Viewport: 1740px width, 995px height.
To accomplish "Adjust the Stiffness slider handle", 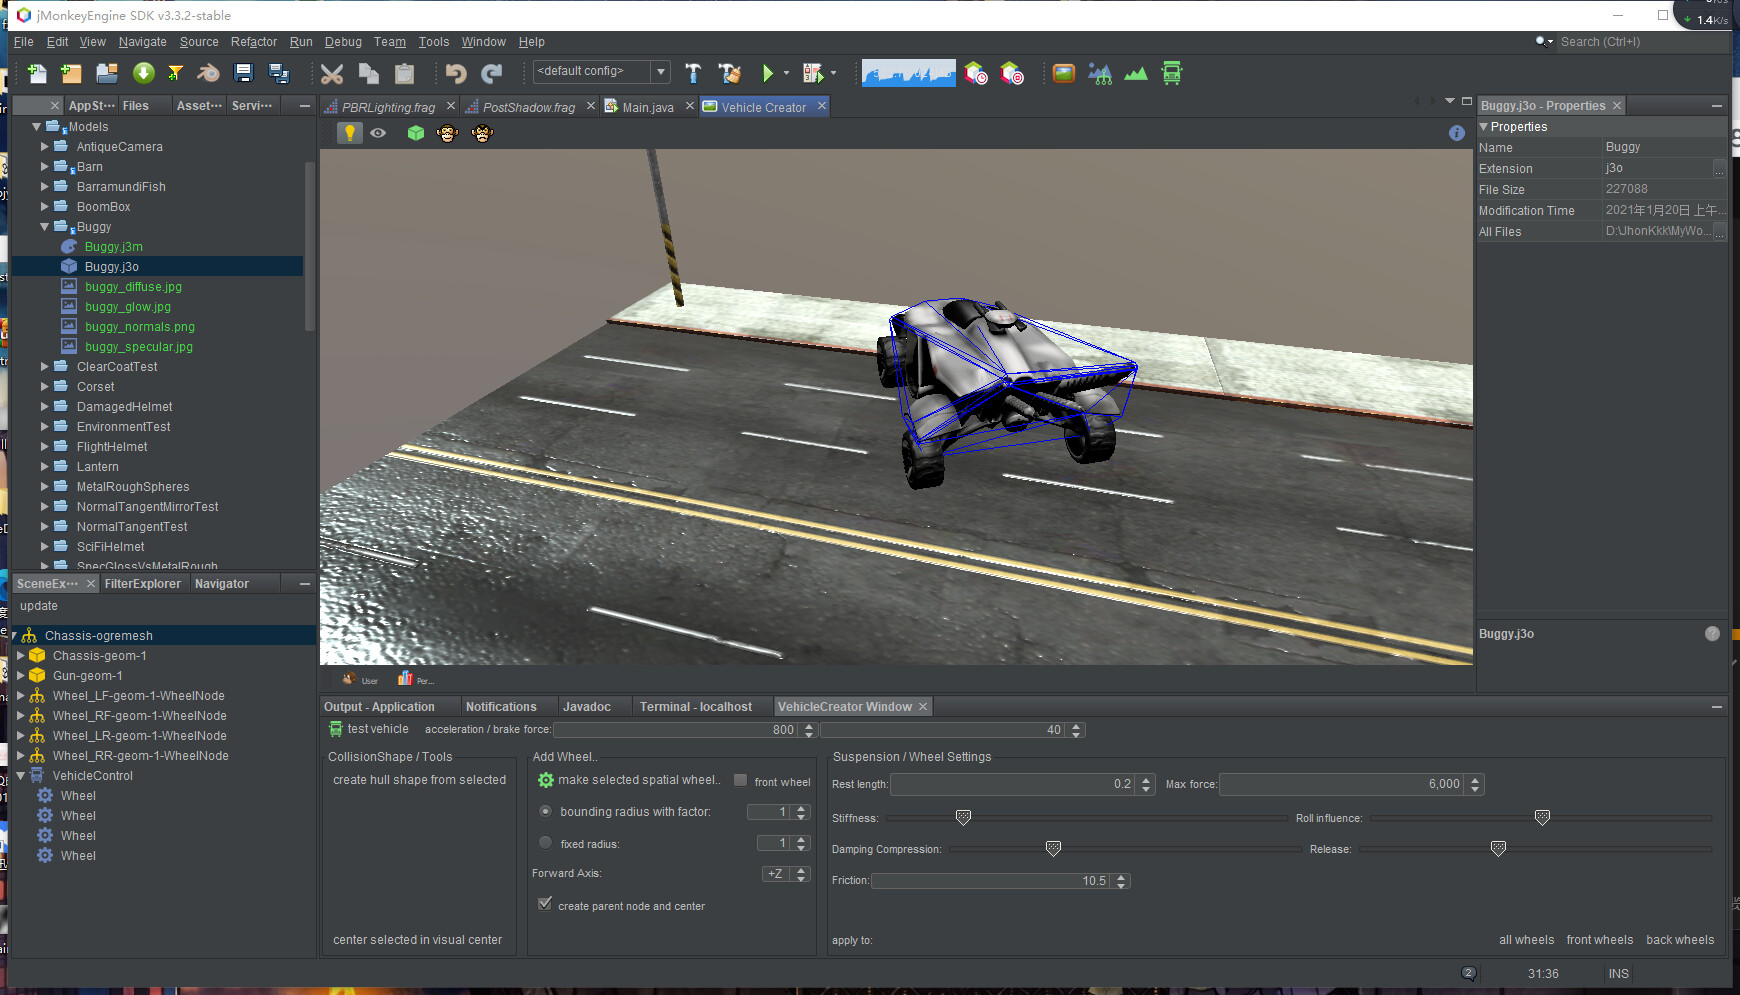I will 963,818.
